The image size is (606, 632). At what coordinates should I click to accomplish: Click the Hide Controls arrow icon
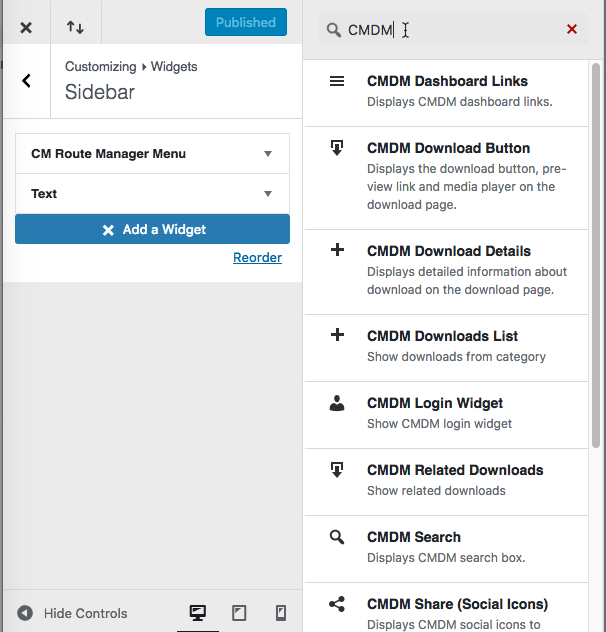click(25, 613)
